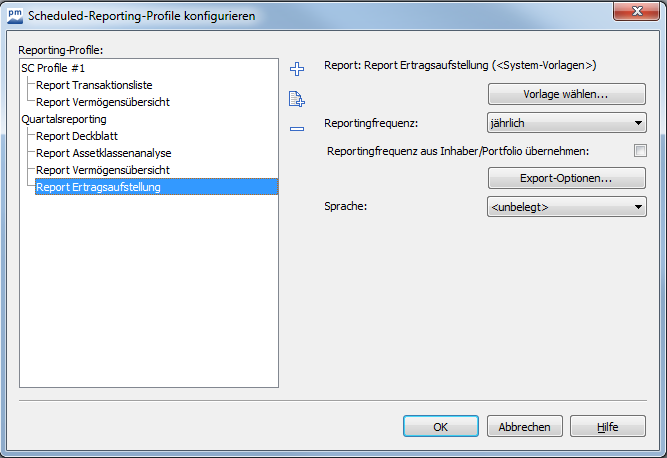Enable Reportingfrequenz aus Inhaber/Portfolio übernehmen checkbox
The height and width of the screenshot is (458, 667).
point(640,151)
